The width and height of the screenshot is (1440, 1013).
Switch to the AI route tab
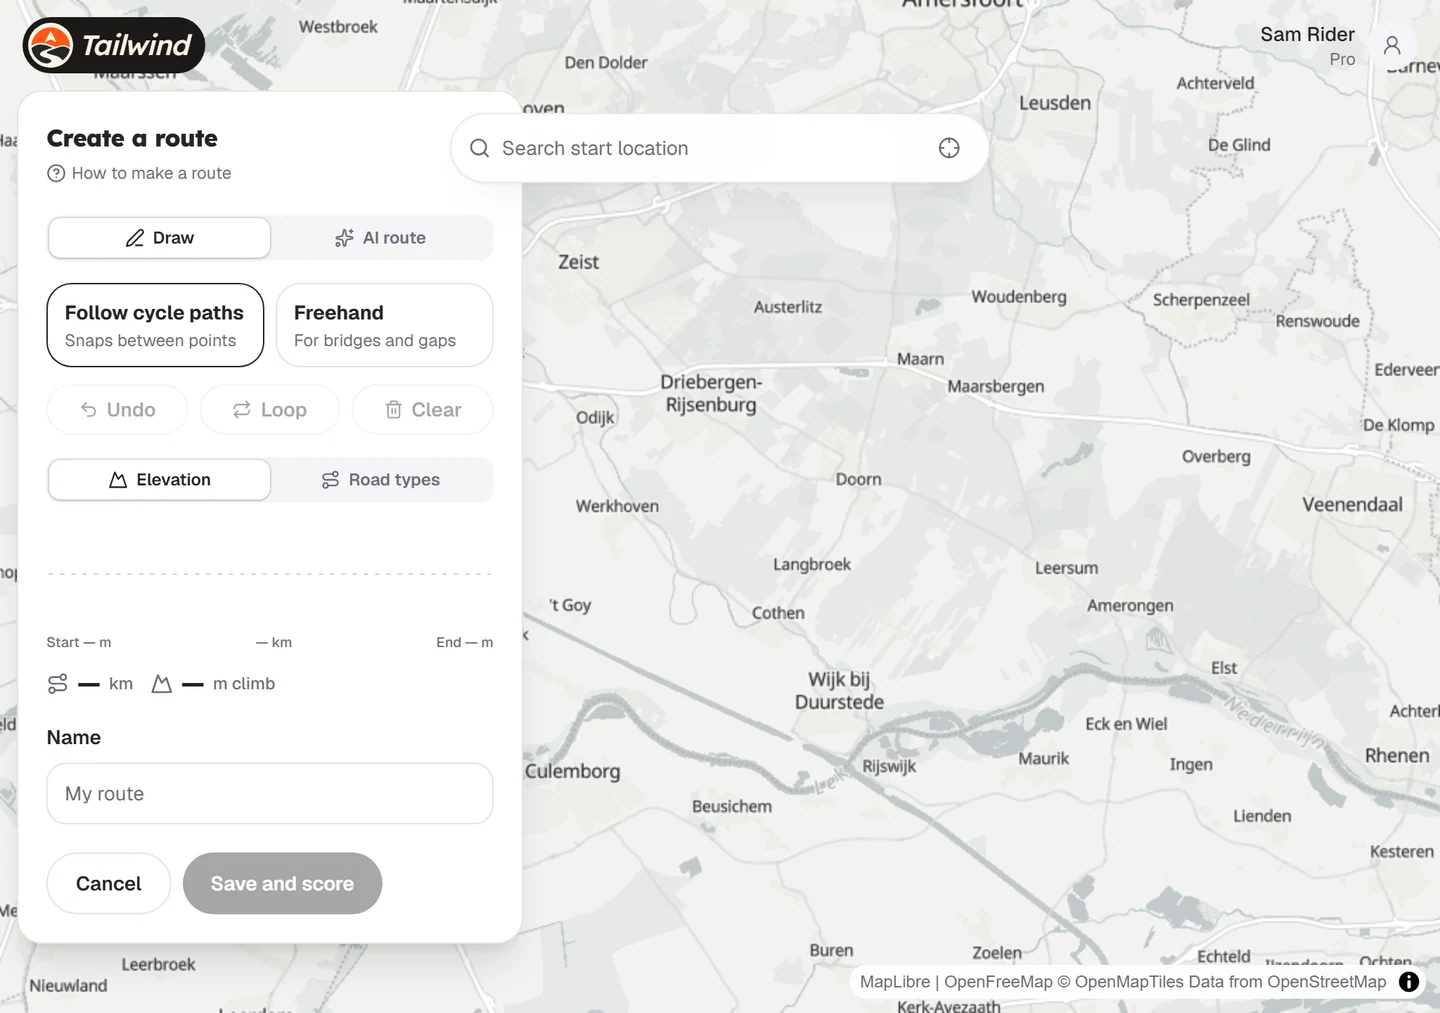(381, 238)
